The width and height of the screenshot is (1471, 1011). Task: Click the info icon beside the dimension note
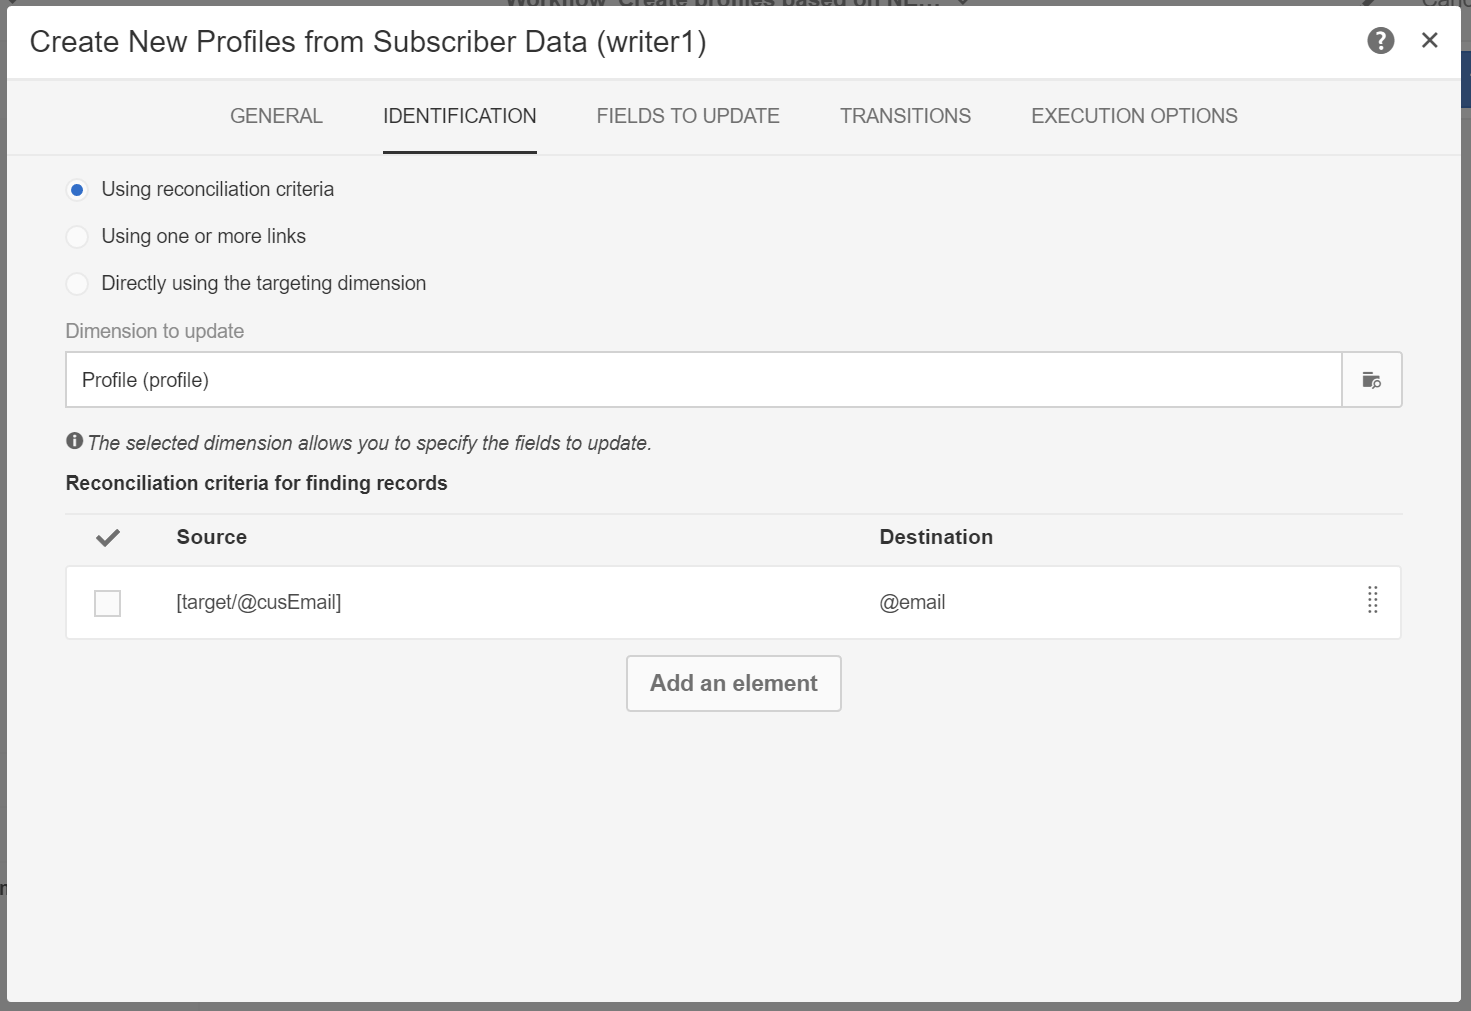(x=74, y=441)
